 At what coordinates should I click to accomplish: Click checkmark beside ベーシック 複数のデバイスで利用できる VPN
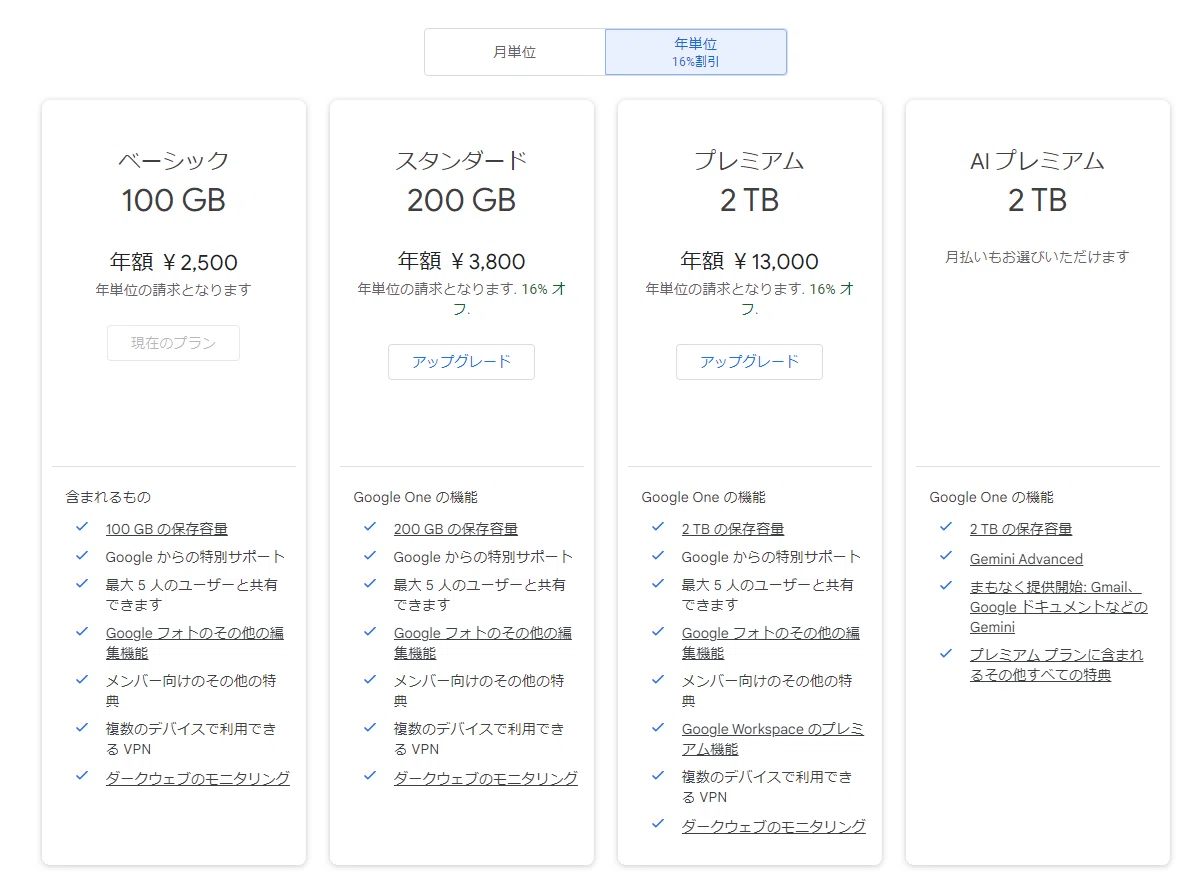click(82, 727)
